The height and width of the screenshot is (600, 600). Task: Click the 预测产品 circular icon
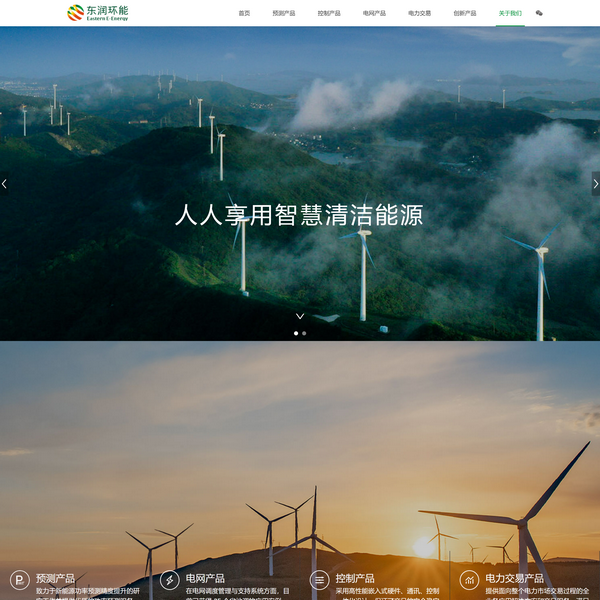tap(19, 580)
